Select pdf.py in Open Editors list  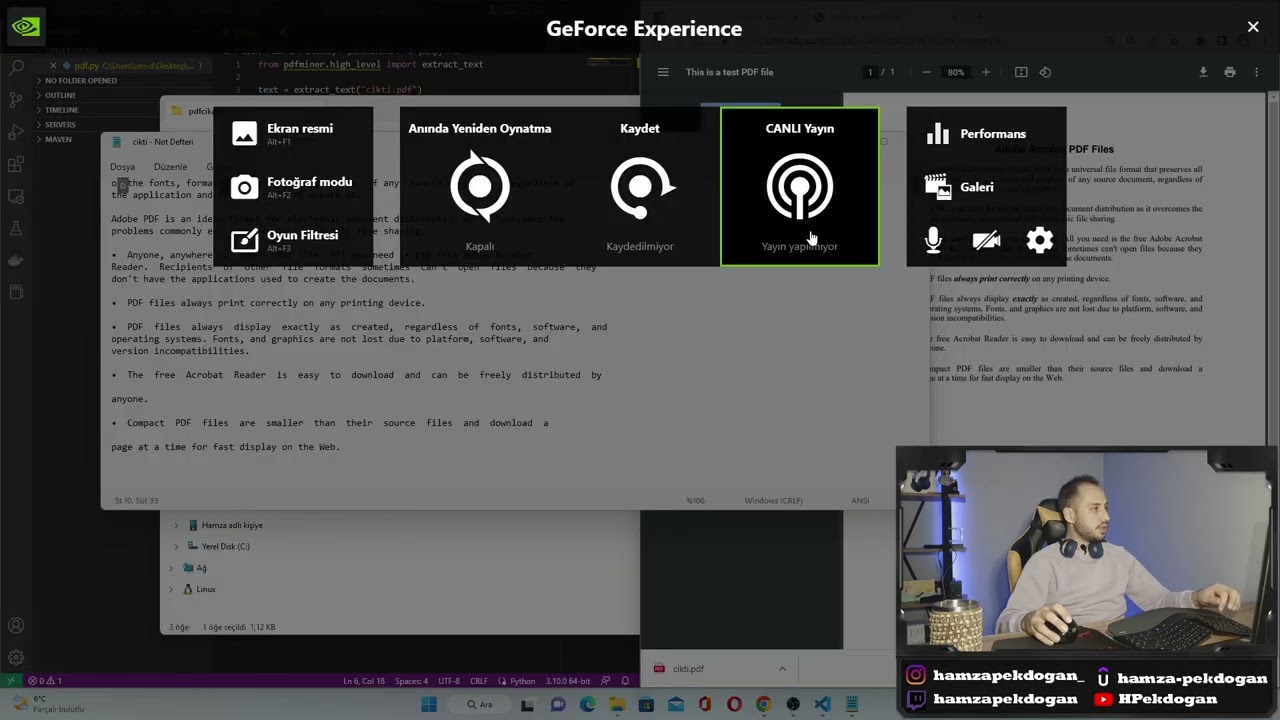[125, 65]
